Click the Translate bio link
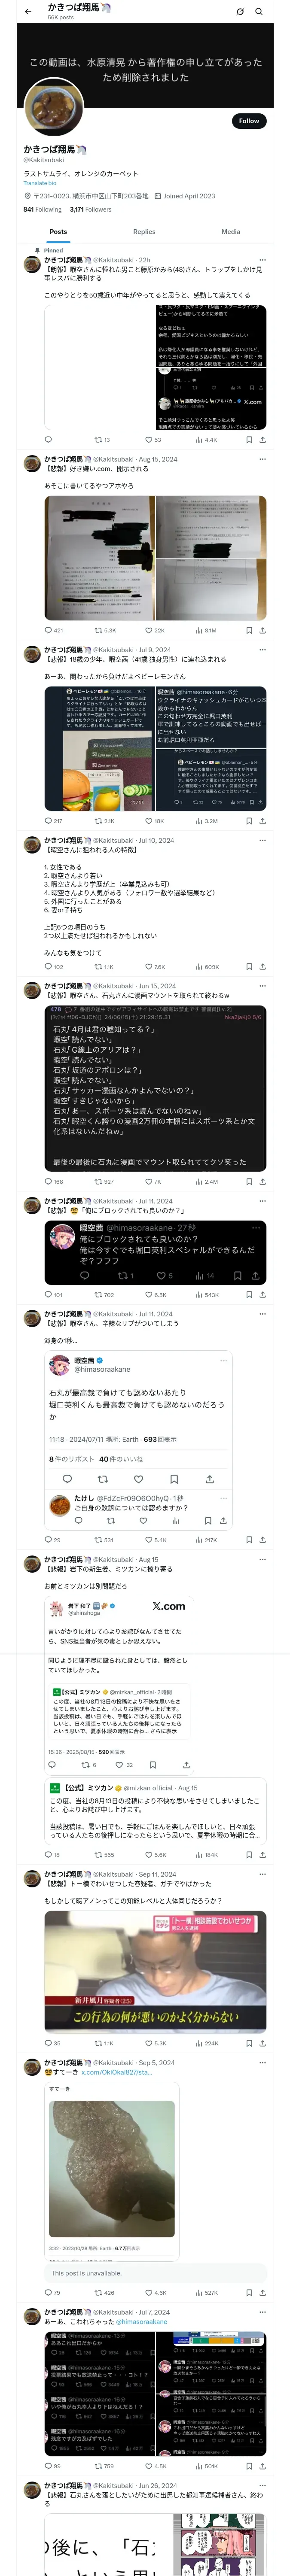 tap(40, 183)
